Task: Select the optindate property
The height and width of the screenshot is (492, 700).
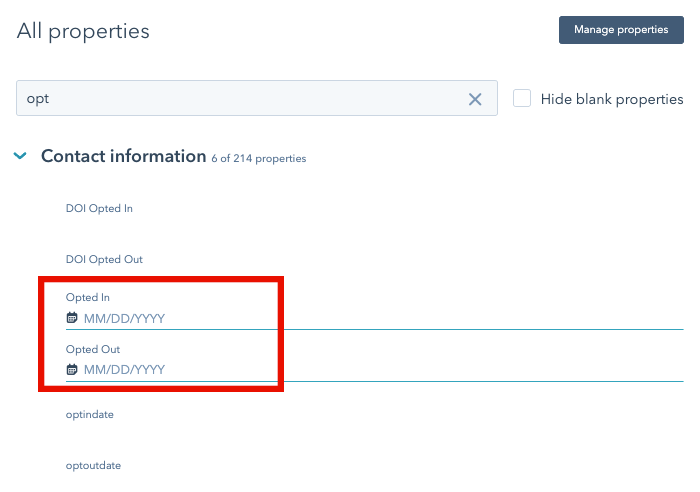Action: click(90, 415)
